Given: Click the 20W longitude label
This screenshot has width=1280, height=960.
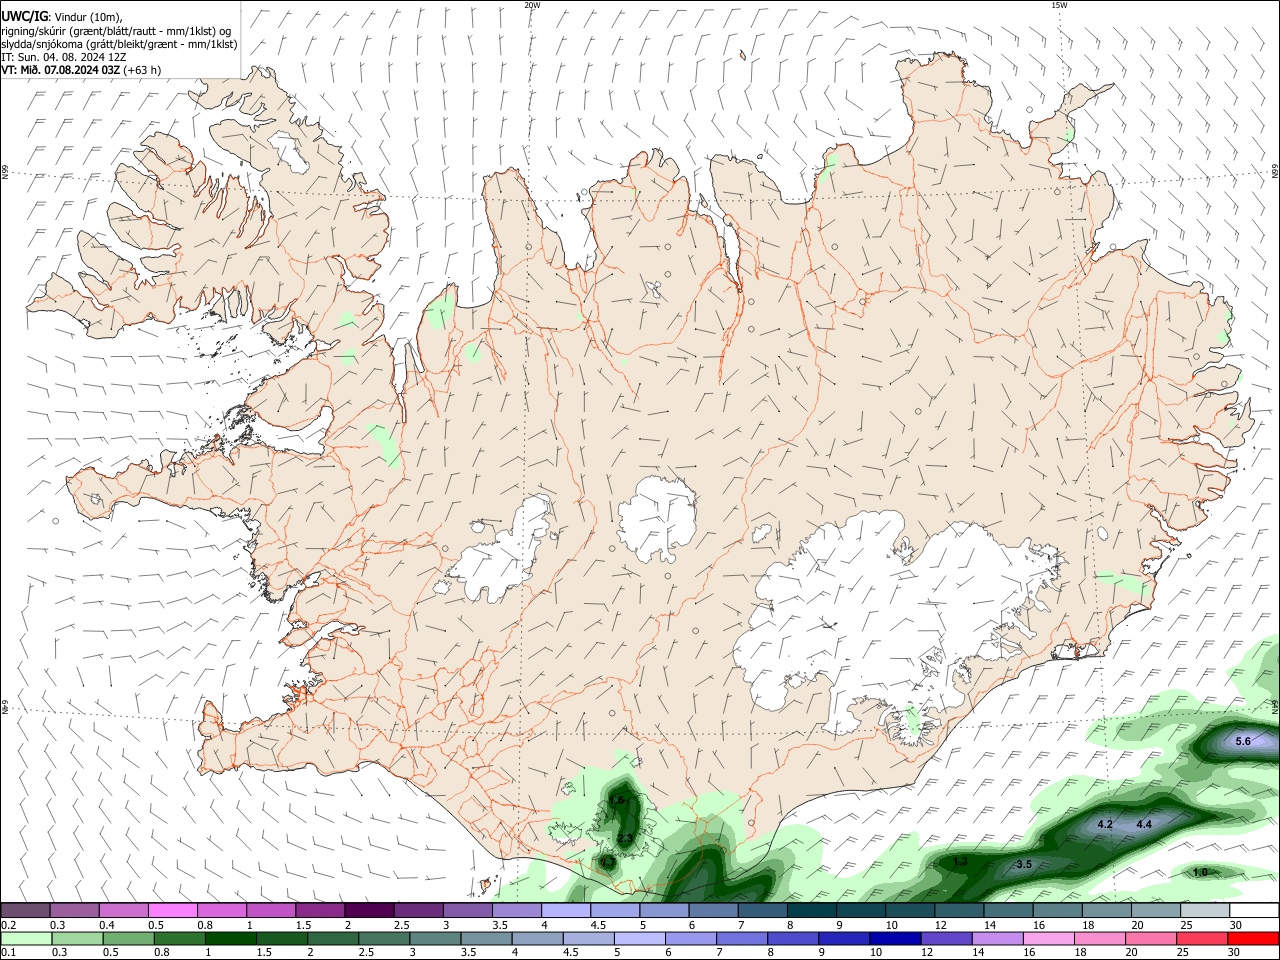Looking at the screenshot, I should click(533, 5).
